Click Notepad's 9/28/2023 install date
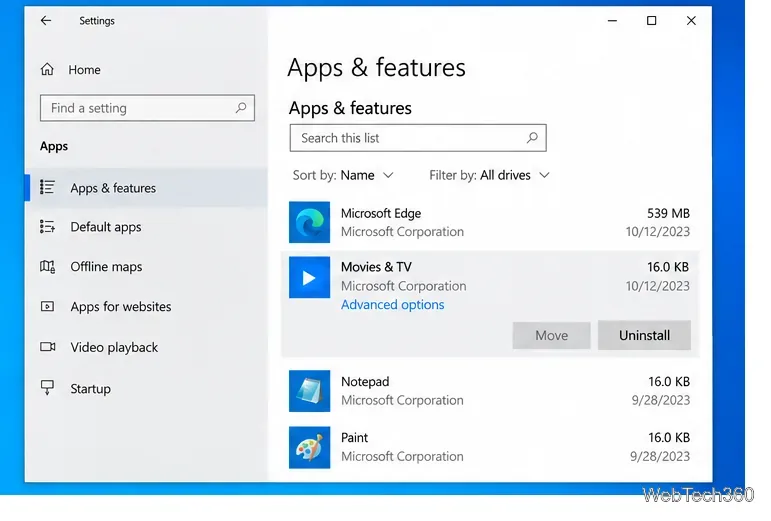 (x=660, y=400)
